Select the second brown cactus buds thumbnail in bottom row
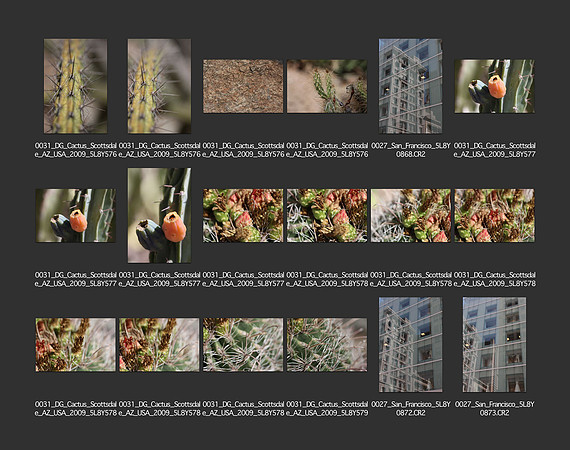The image size is (570, 450). tap(159, 345)
